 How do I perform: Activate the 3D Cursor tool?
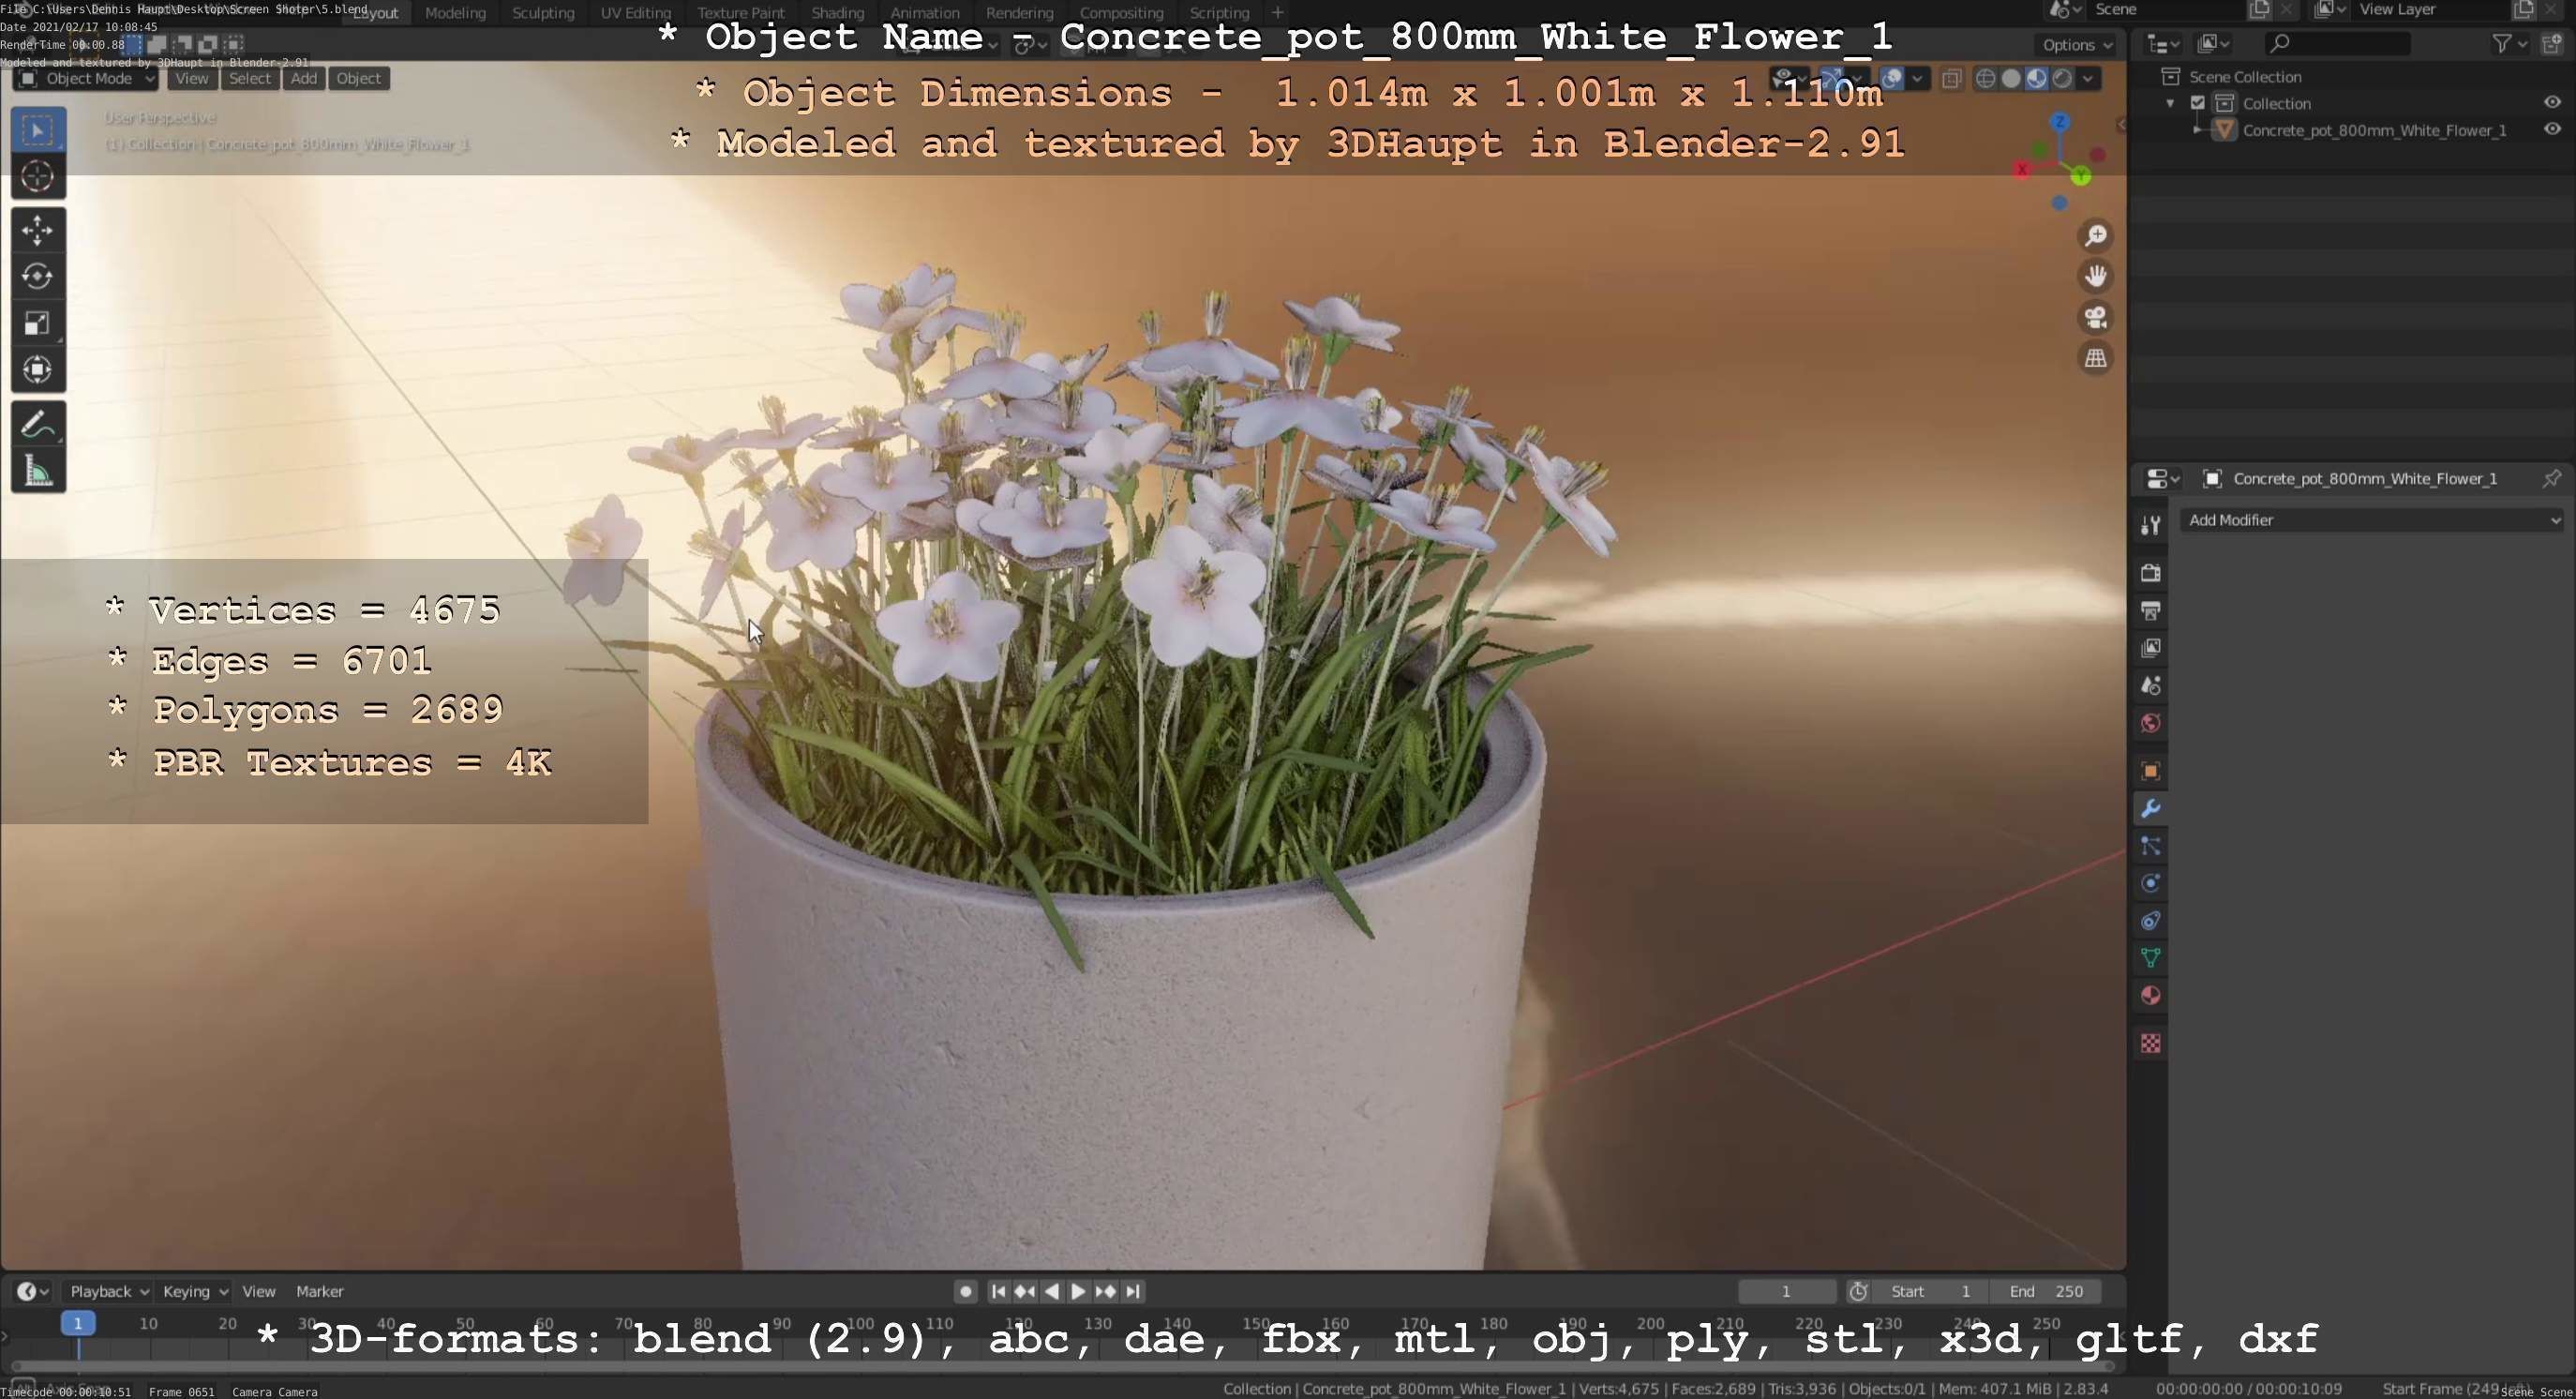pyautogui.click(x=38, y=177)
